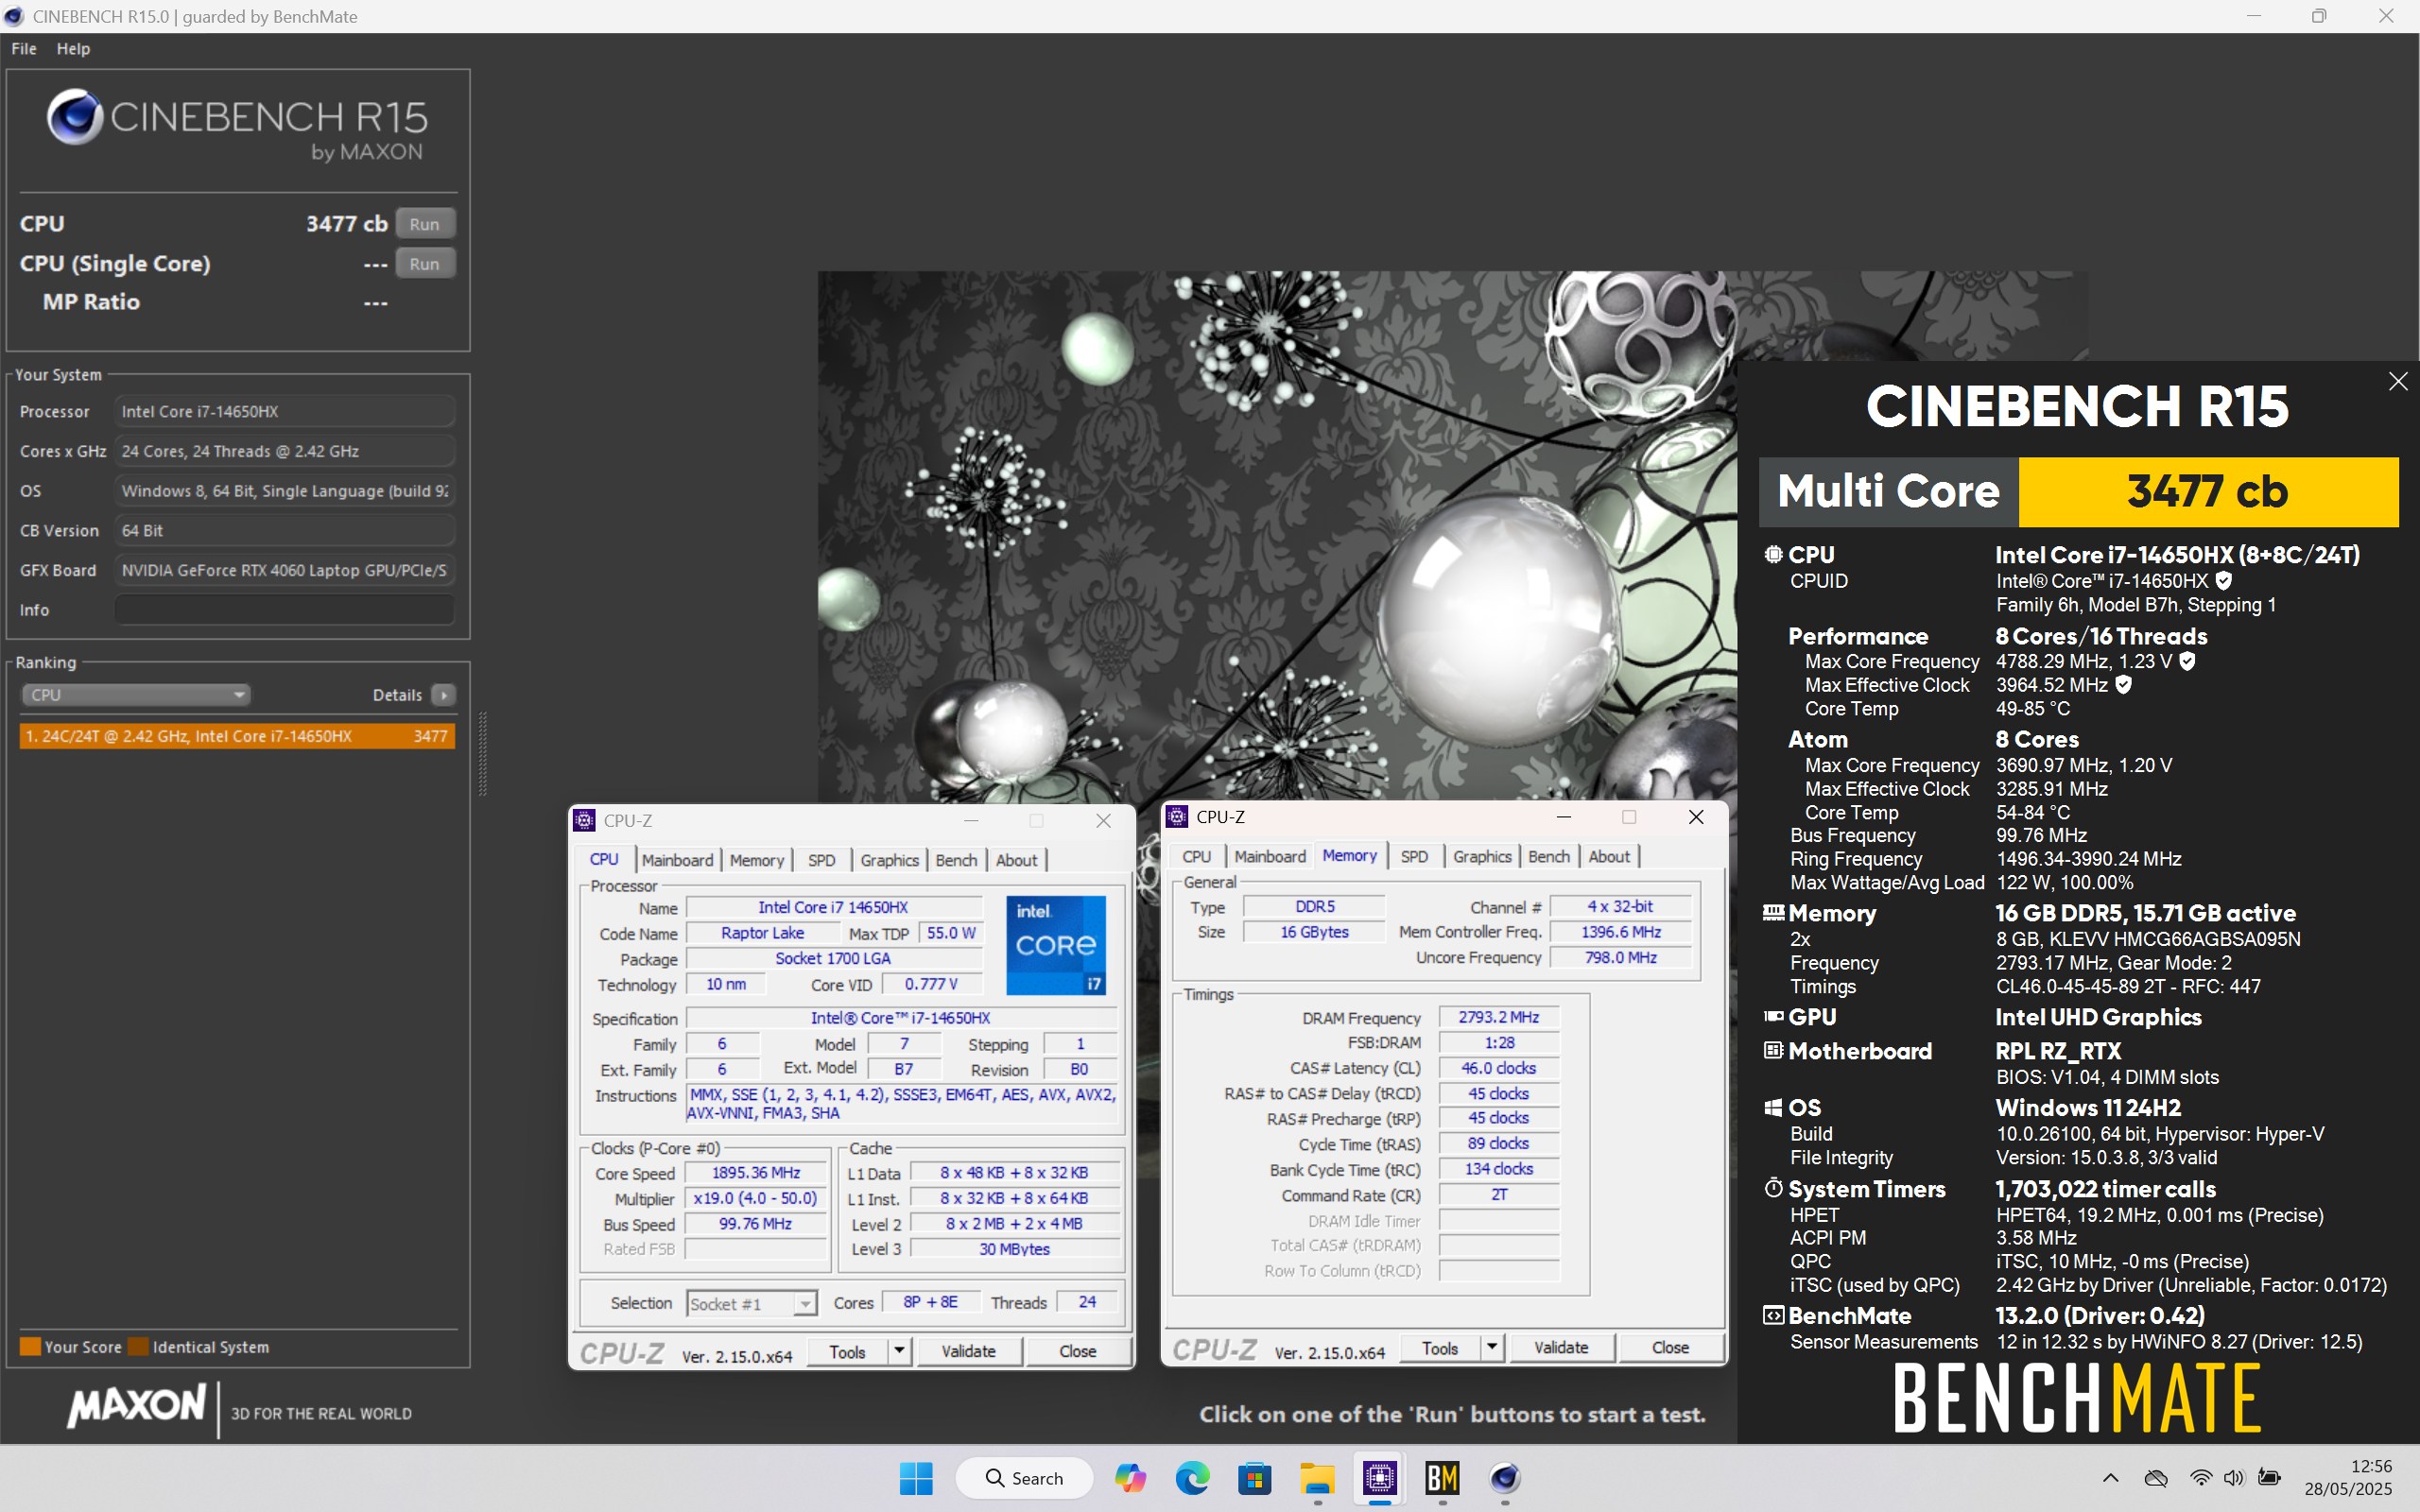This screenshot has height=1512, width=2420.
Task: Show hidden system tray icons
Action: click(x=2110, y=1478)
